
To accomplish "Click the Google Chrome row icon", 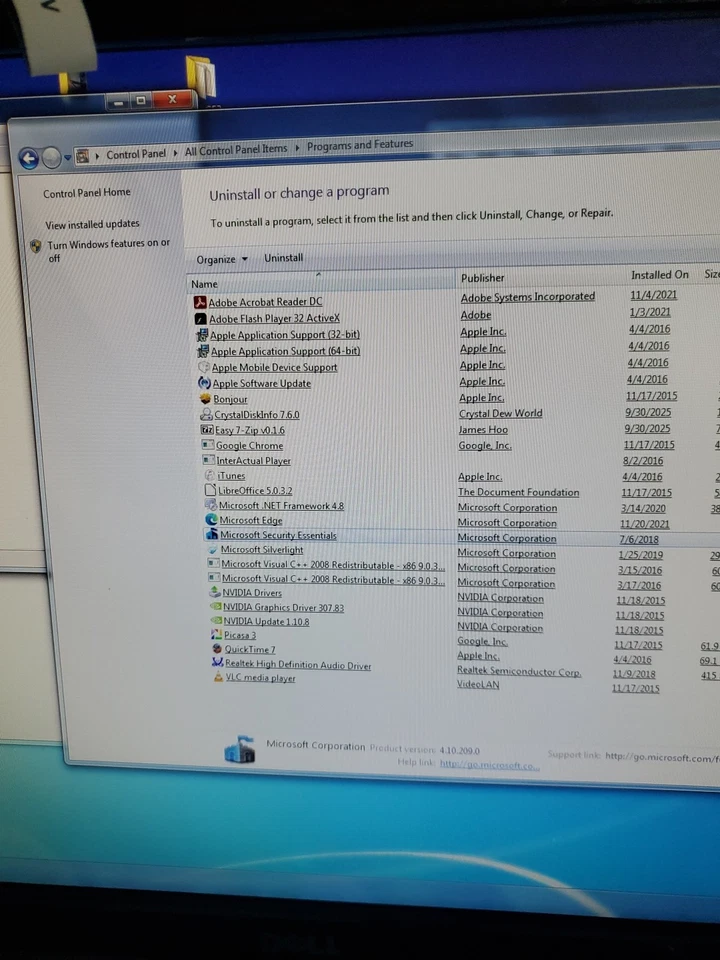I will point(208,445).
